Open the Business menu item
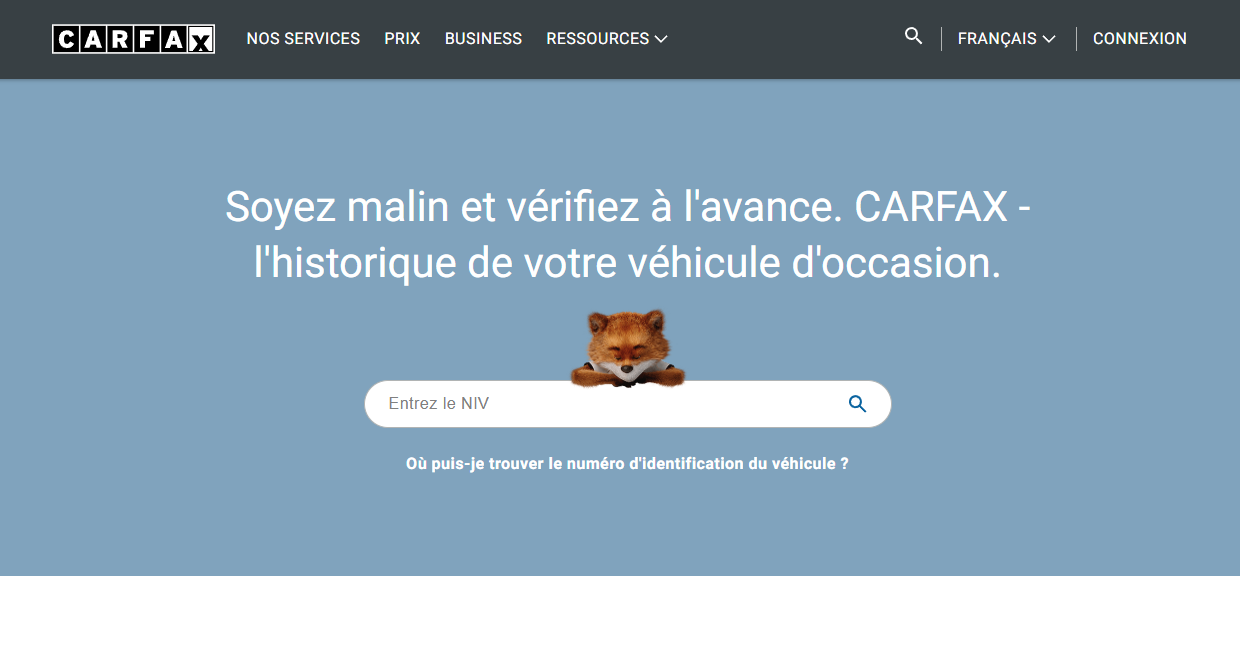Viewport: 1240px width, 671px height. [x=483, y=39]
